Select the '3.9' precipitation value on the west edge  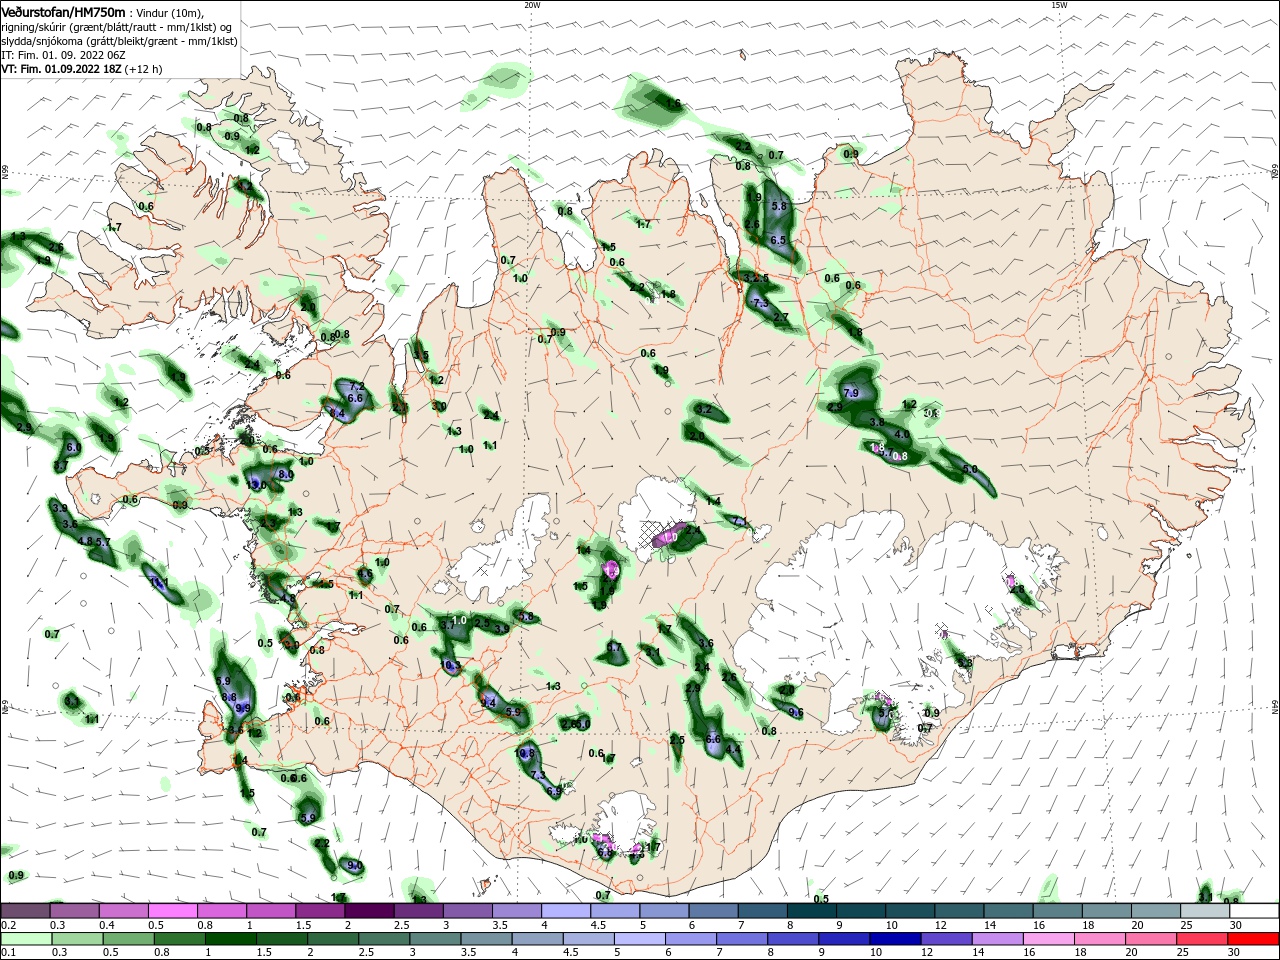pyautogui.click(x=59, y=508)
